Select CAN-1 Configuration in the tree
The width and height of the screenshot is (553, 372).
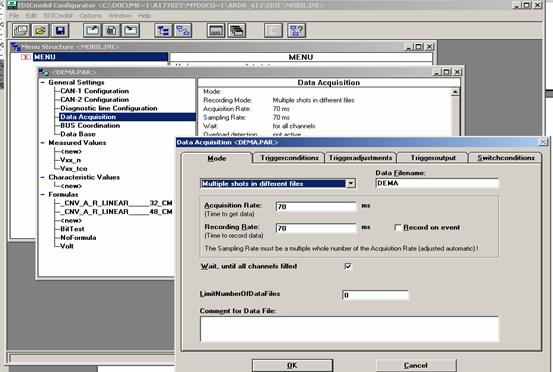coord(95,91)
